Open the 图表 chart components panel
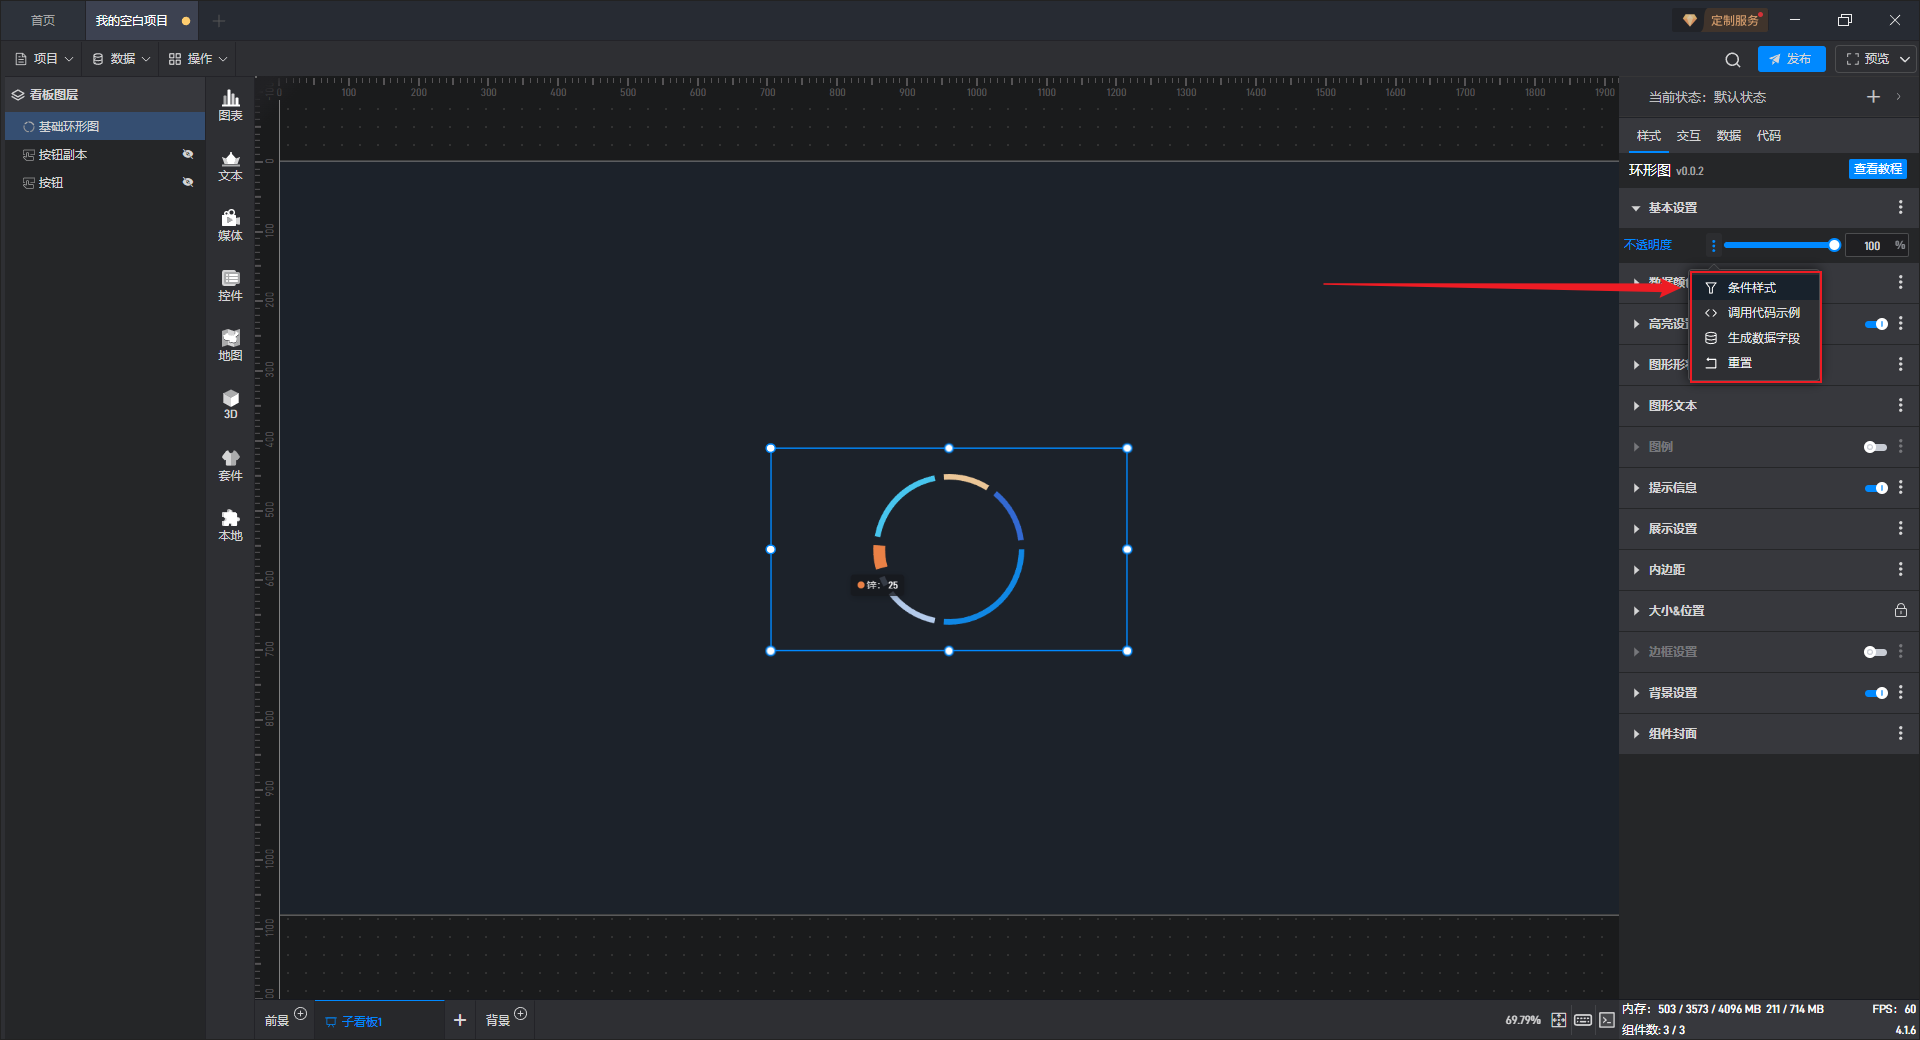The image size is (1920, 1040). click(230, 104)
